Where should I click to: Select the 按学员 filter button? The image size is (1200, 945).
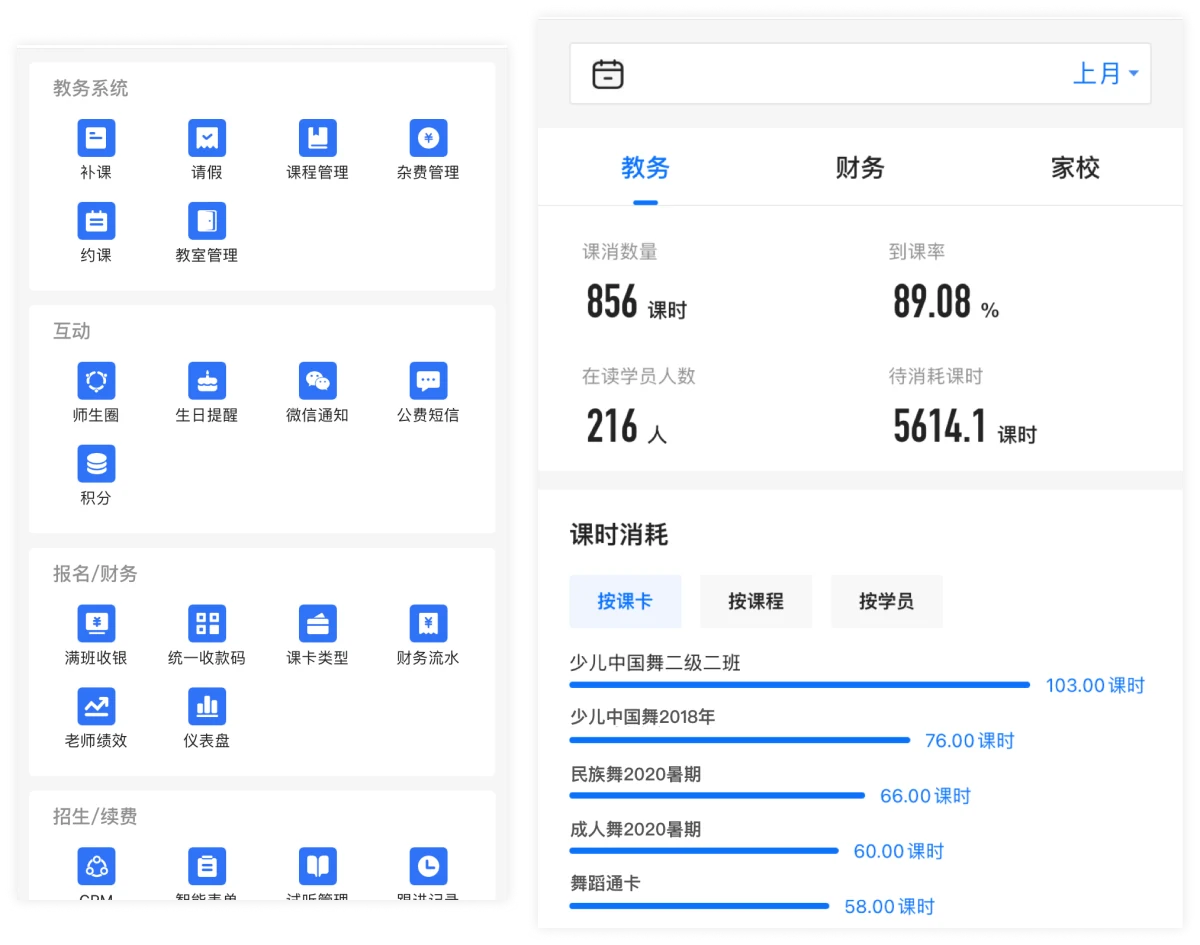pos(886,601)
